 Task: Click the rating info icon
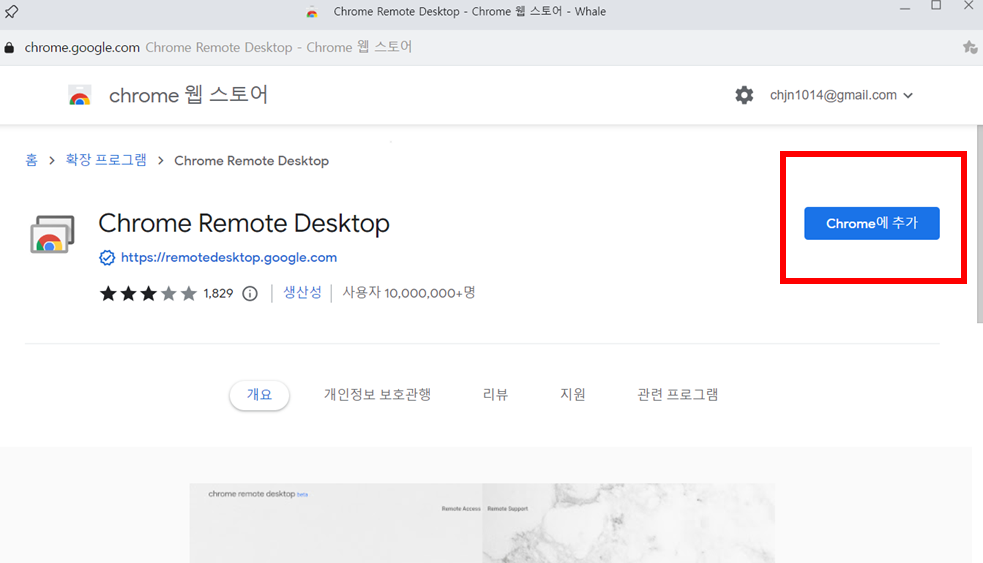(250, 293)
